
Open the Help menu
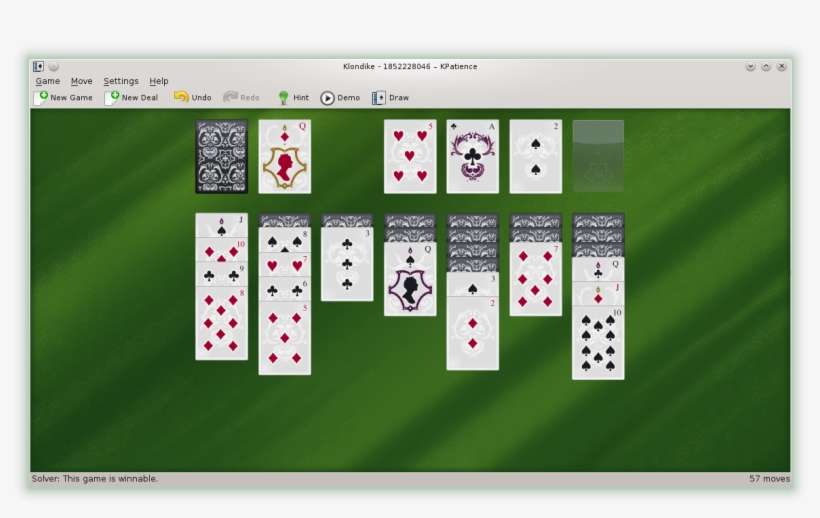pos(158,81)
